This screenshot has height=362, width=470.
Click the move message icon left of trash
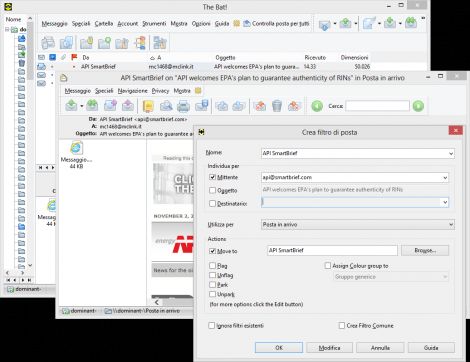(260, 106)
